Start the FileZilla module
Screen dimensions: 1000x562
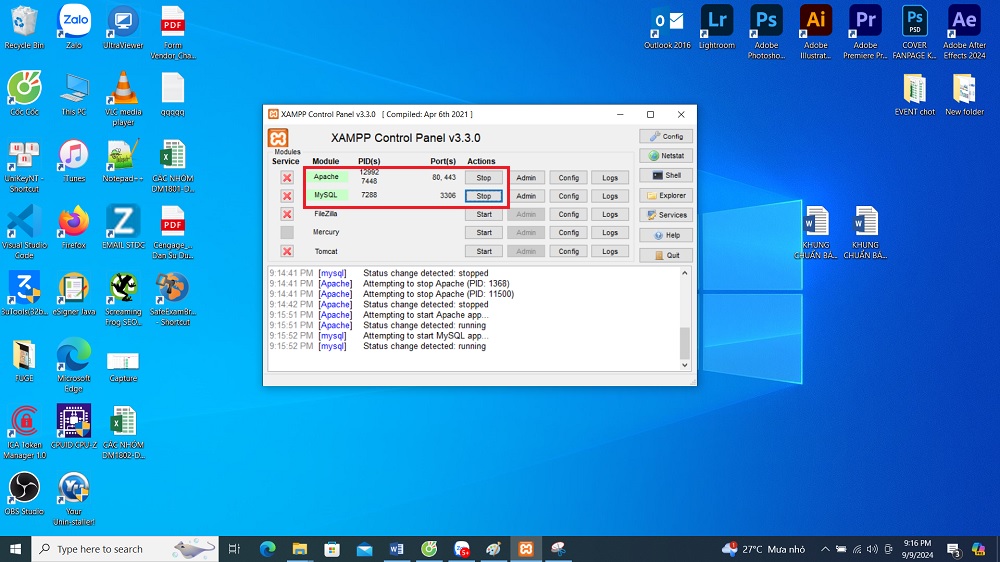tap(484, 214)
